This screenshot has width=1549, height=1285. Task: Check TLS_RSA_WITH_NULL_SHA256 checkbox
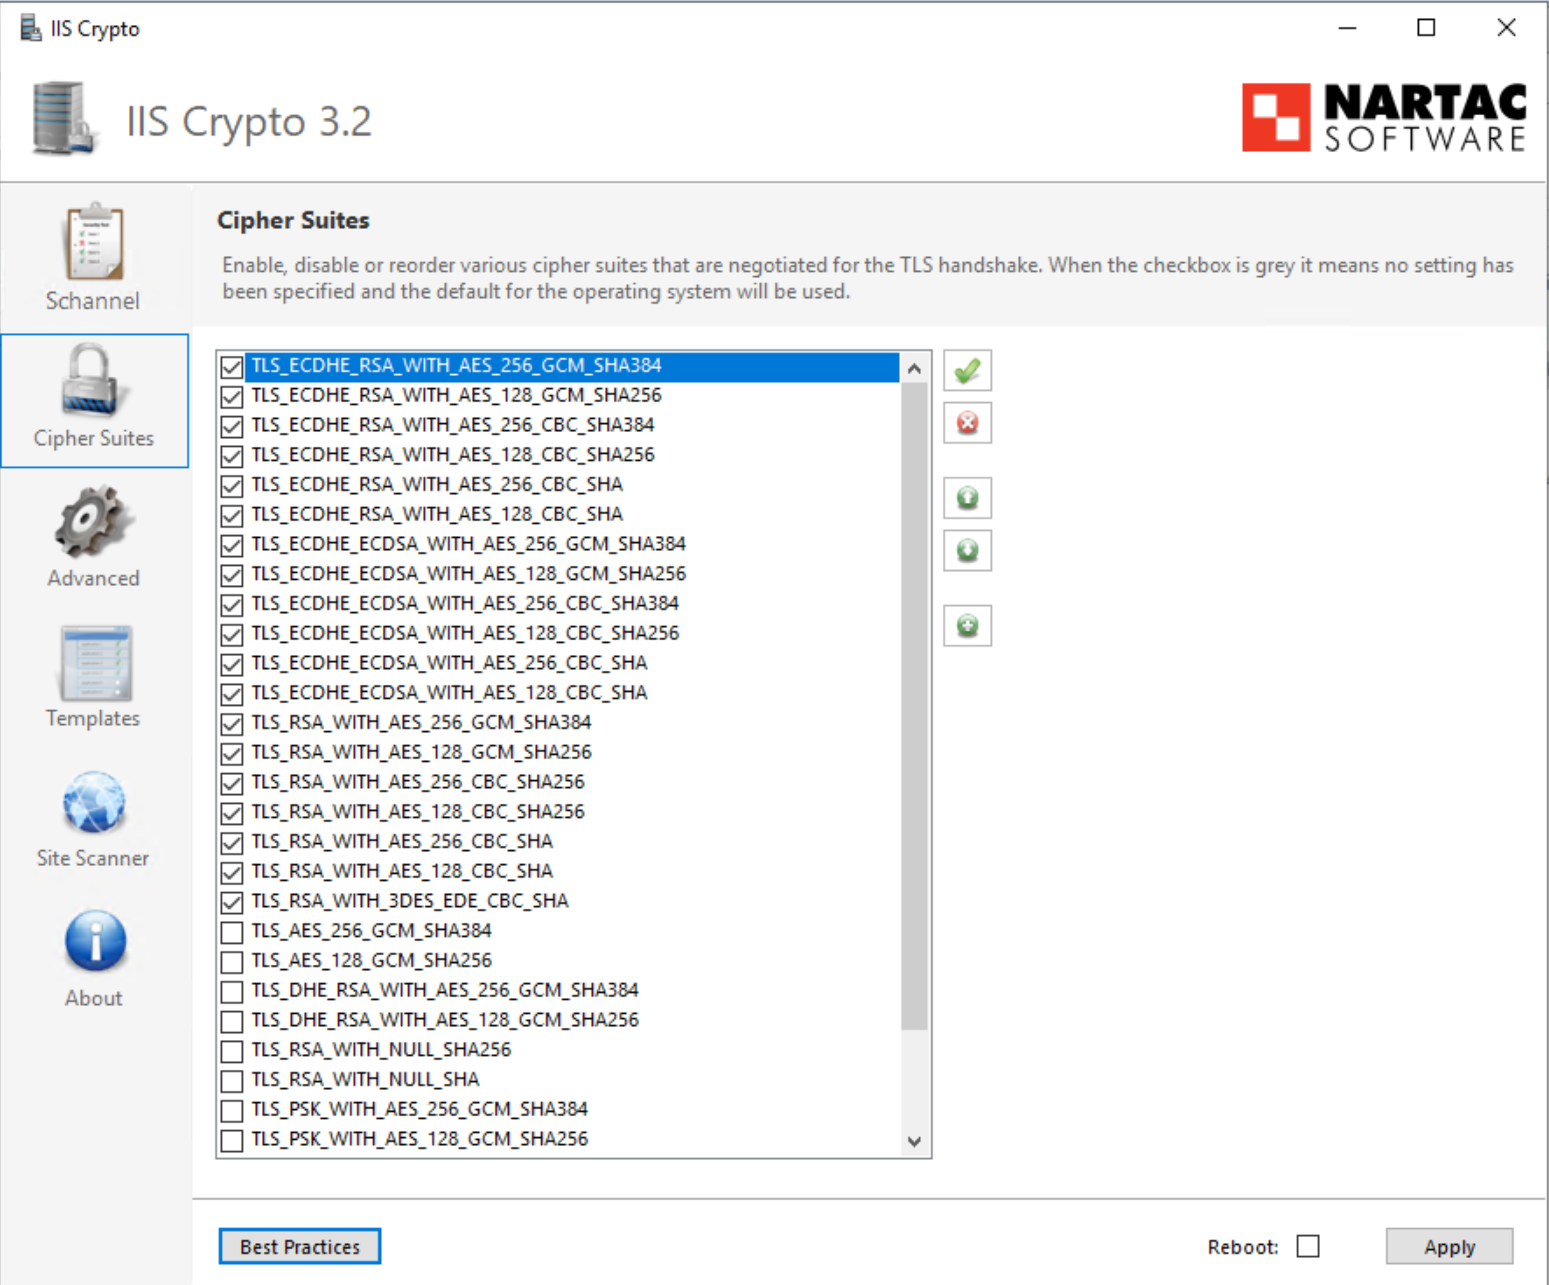point(232,1051)
